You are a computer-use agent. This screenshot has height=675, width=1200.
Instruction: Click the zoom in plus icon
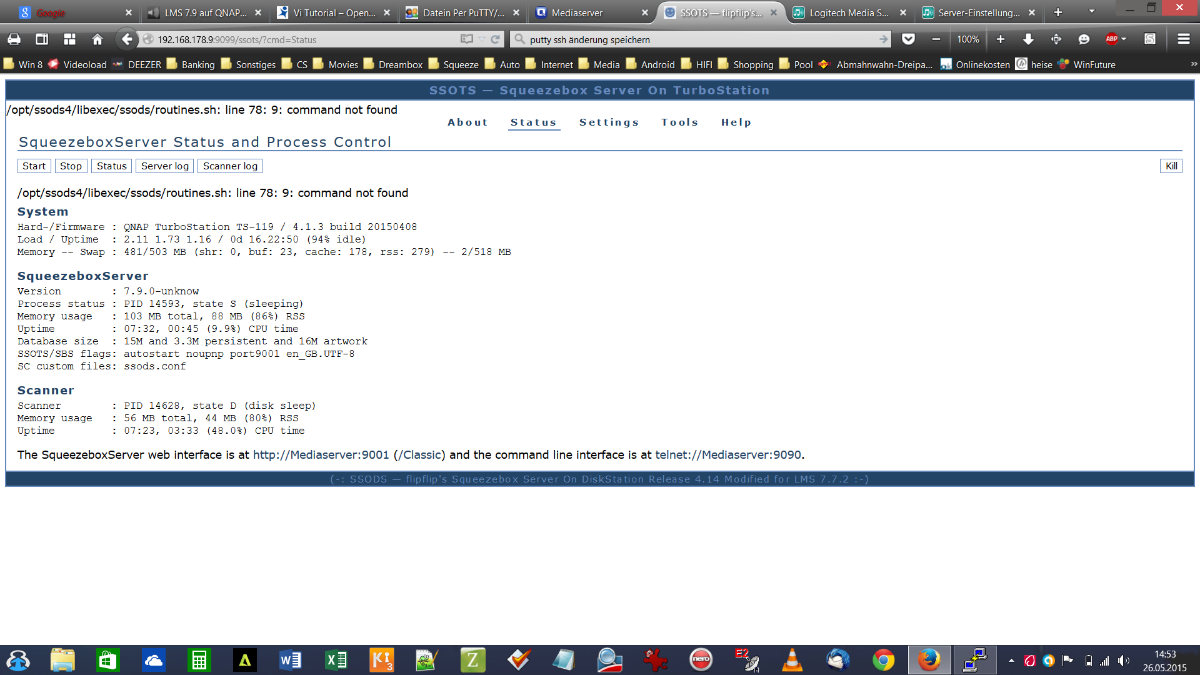[1000, 39]
